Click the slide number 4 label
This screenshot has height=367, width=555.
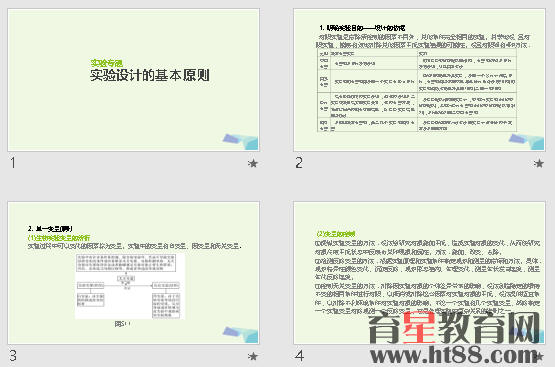(299, 356)
